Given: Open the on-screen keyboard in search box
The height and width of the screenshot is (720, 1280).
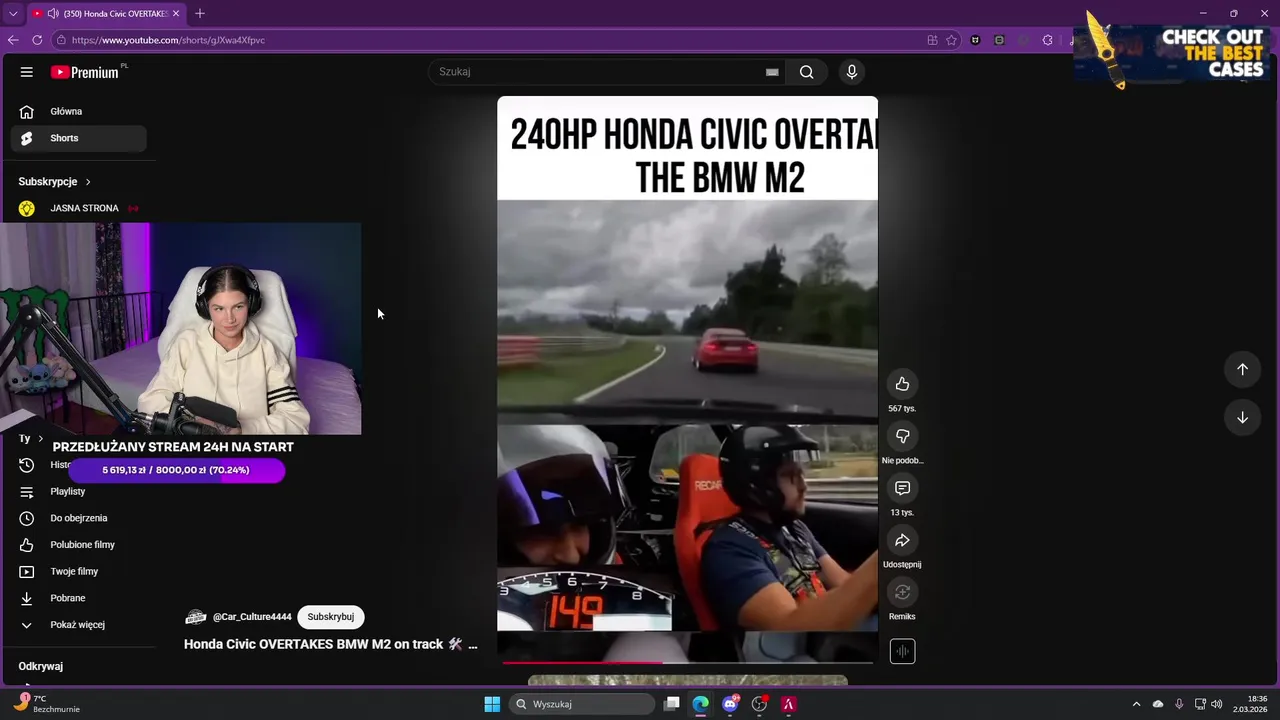Looking at the screenshot, I should pyautogui.click(x=772, y=72).
